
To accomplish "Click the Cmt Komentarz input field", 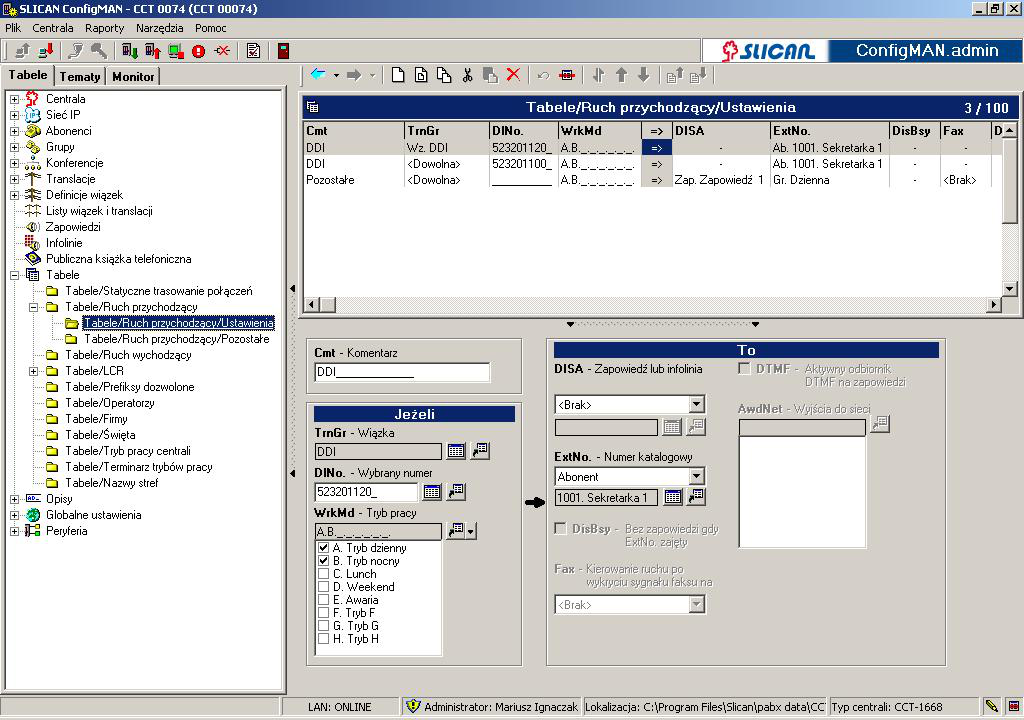I will coord(402,372).
